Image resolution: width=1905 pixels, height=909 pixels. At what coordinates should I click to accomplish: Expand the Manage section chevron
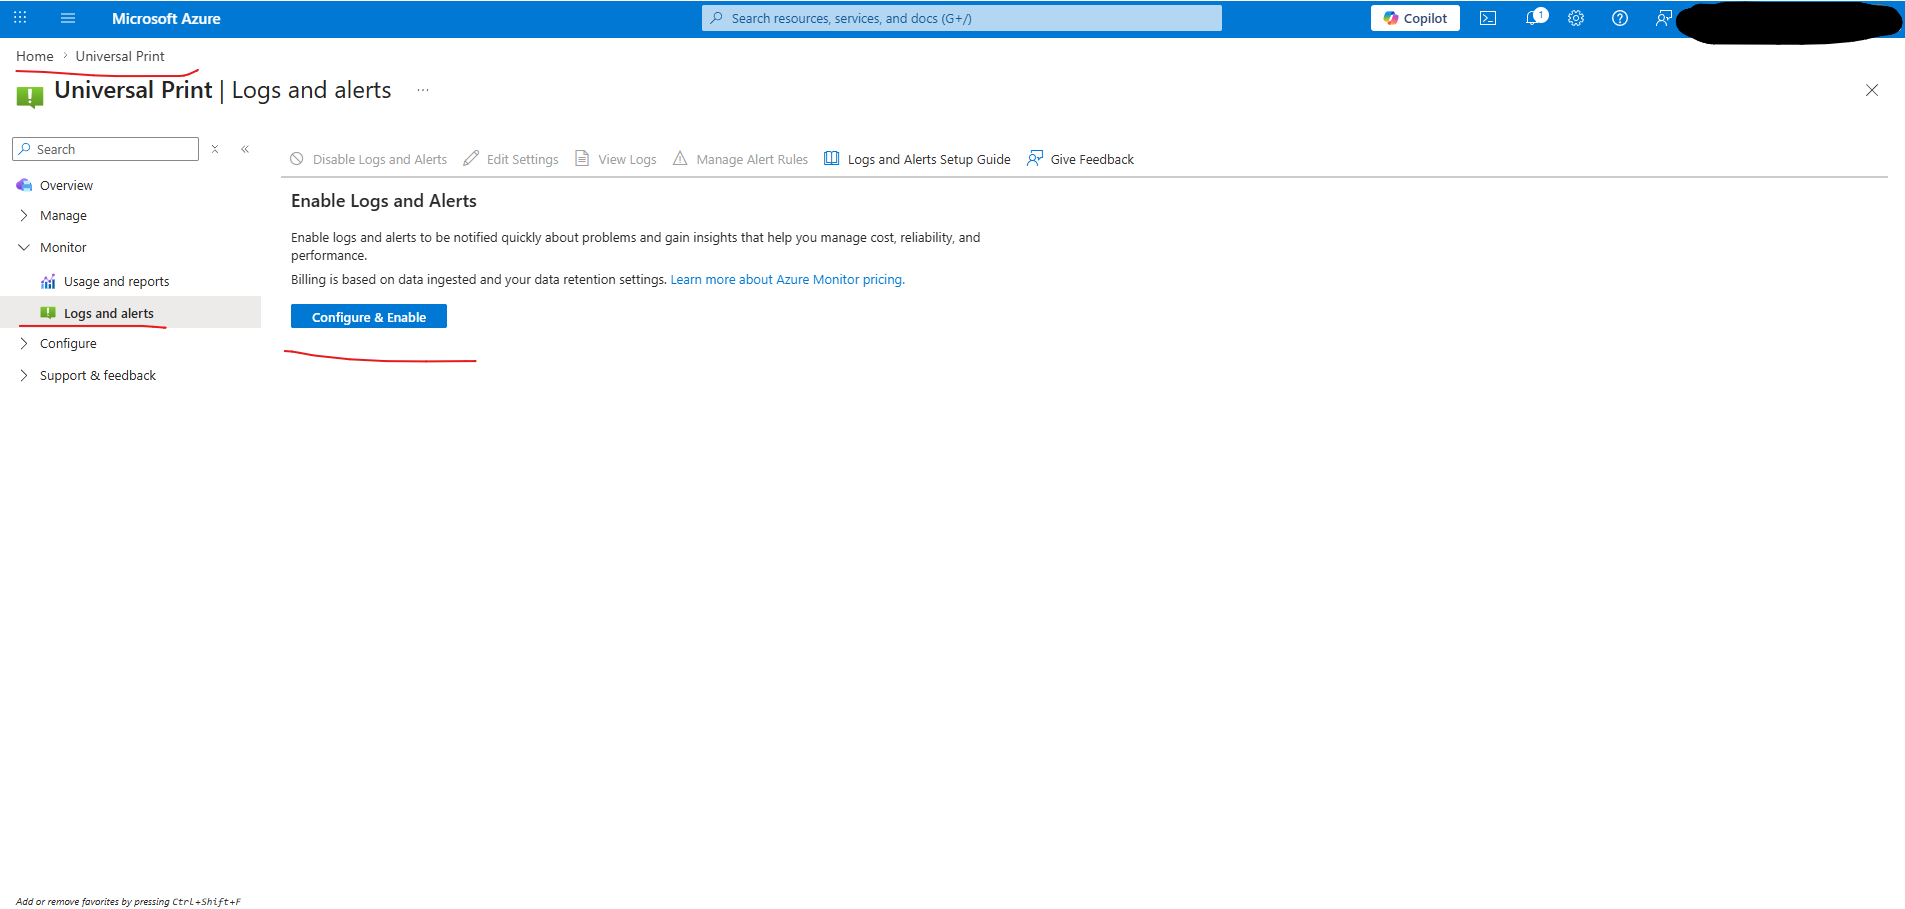[24, 215]
